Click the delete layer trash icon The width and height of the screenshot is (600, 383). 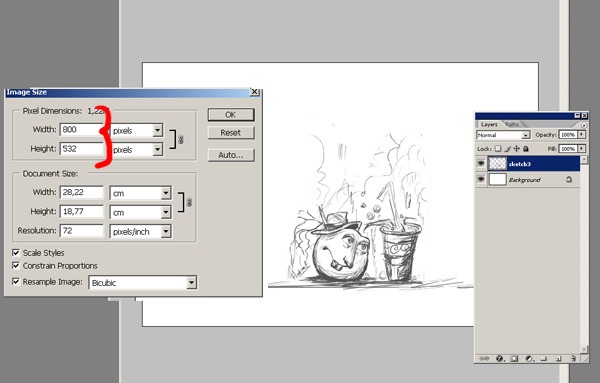click(573, 359)
